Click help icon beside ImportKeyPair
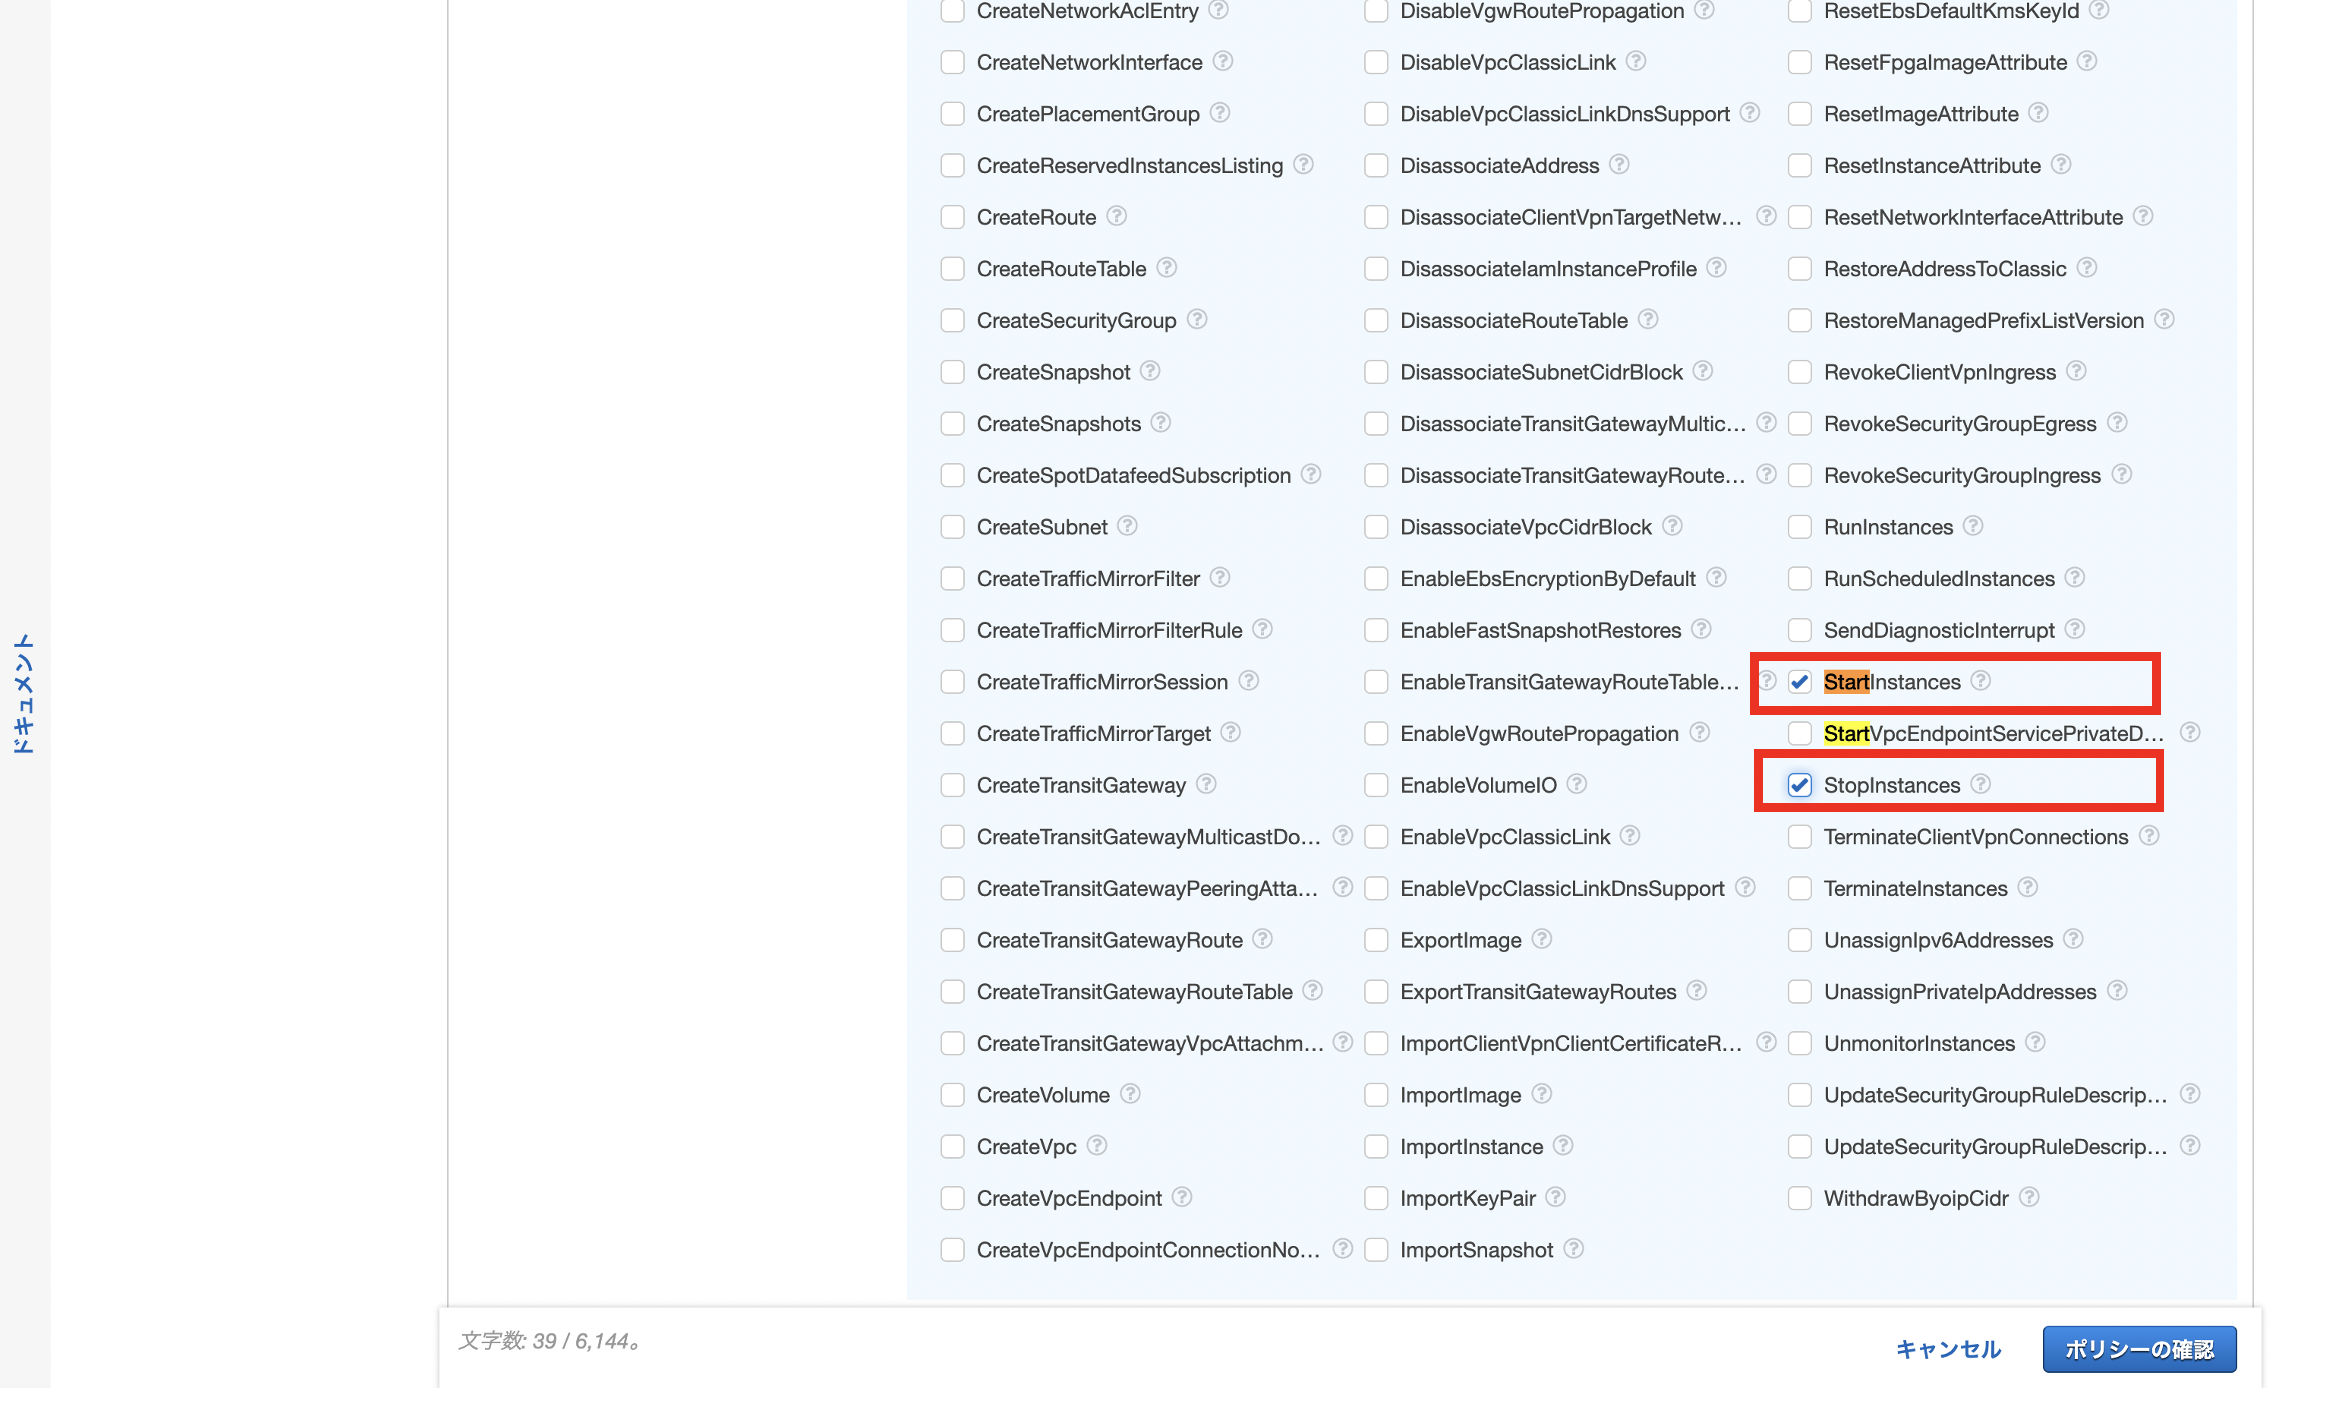The width and height of the screenshot is (2350, 1404). (x=1555, y=1197)
